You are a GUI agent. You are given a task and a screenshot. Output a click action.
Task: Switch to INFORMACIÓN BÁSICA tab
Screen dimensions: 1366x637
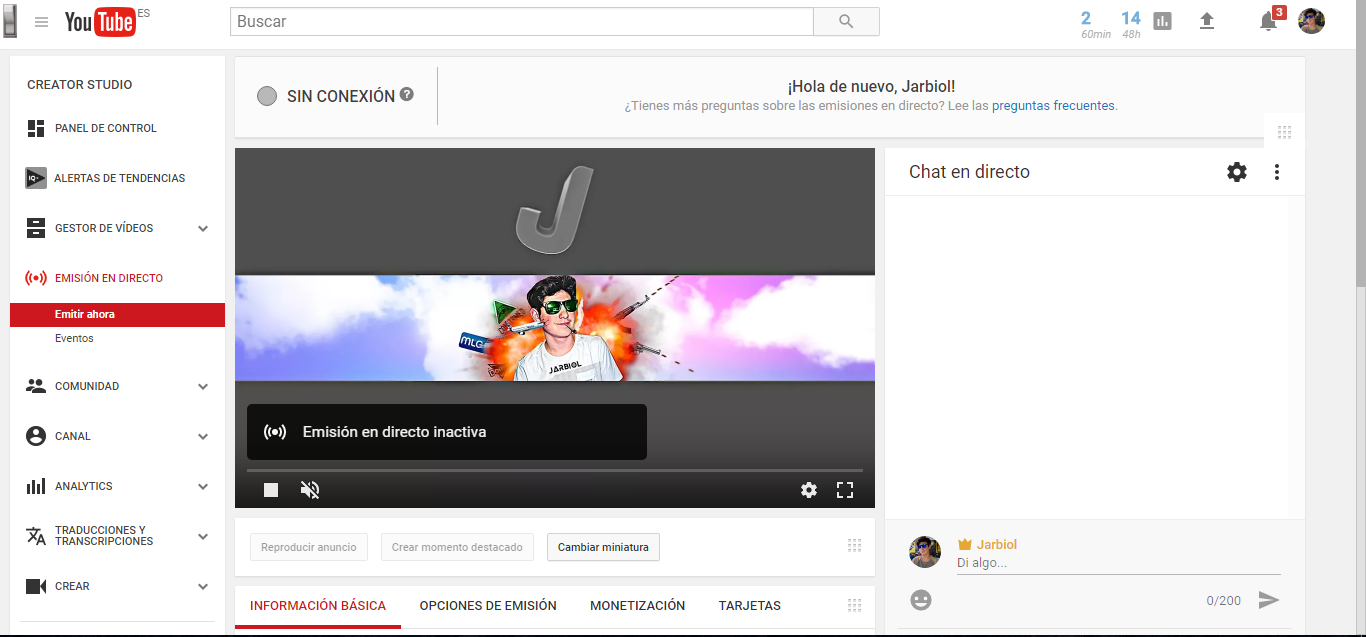click(318, 606)
